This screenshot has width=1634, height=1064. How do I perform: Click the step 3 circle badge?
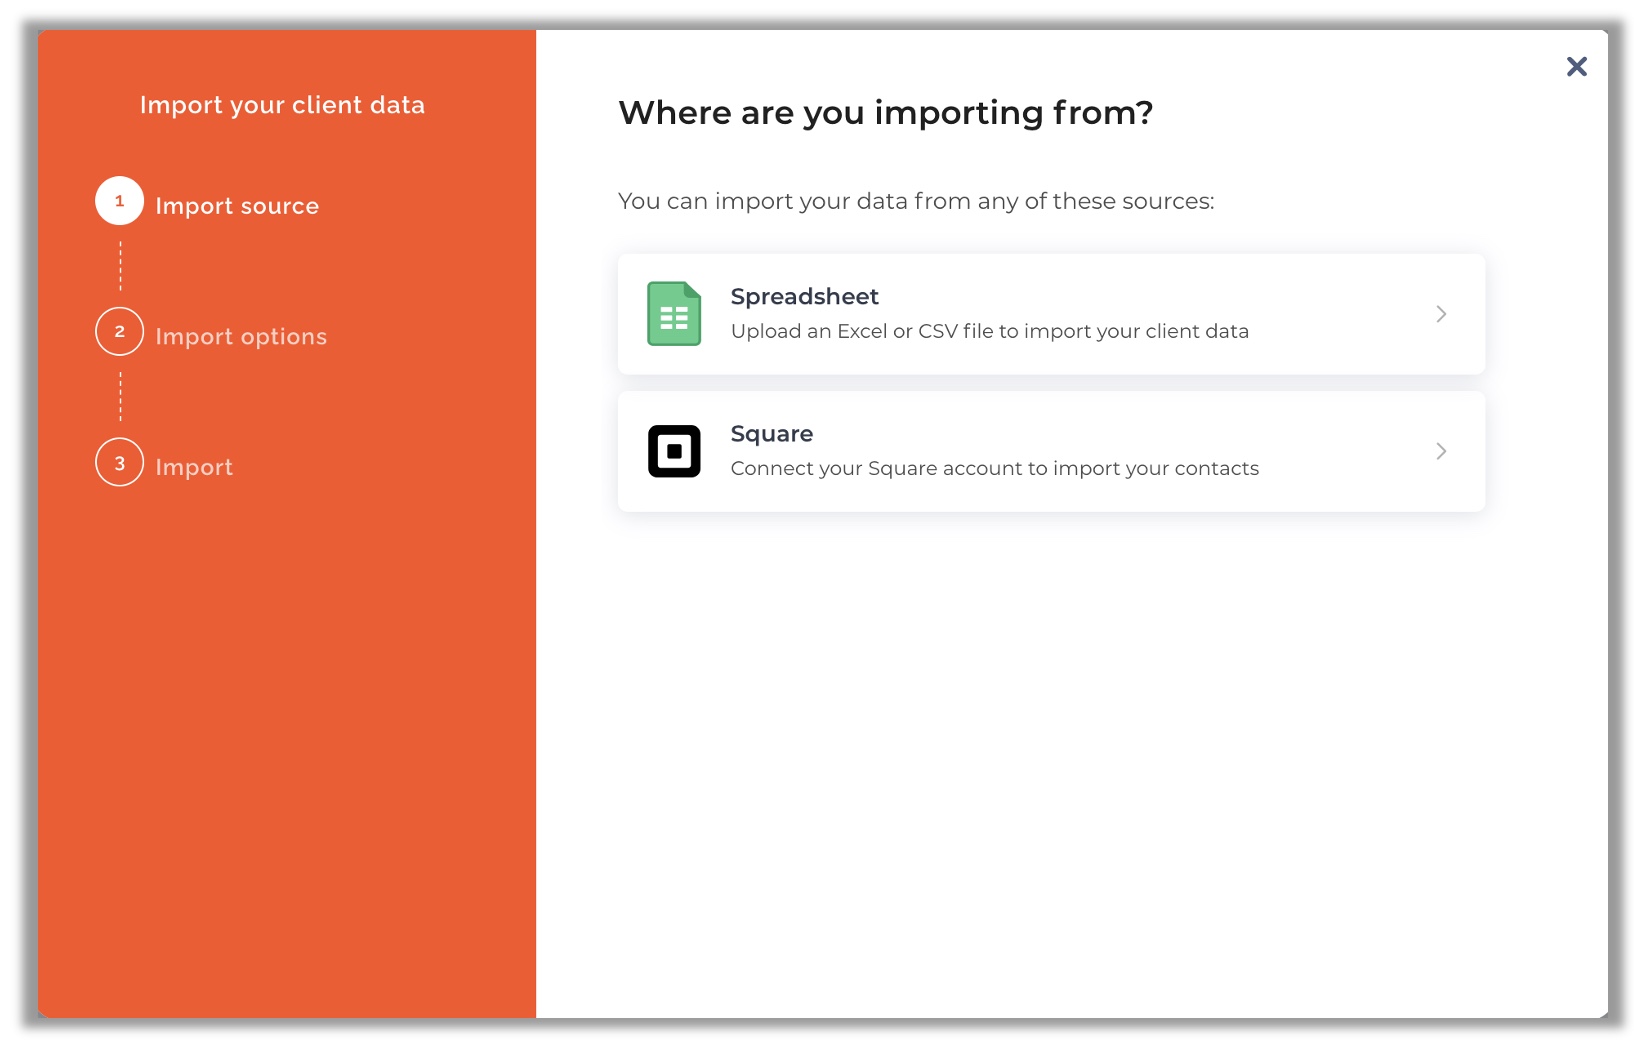click(120, 463)
